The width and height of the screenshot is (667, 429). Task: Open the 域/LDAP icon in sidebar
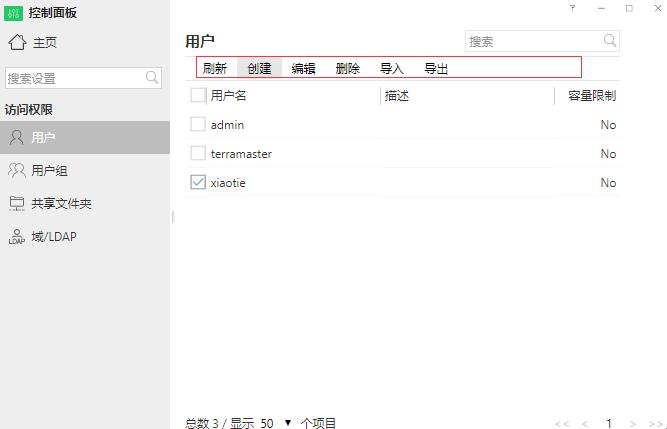click(x=17, y=237)
